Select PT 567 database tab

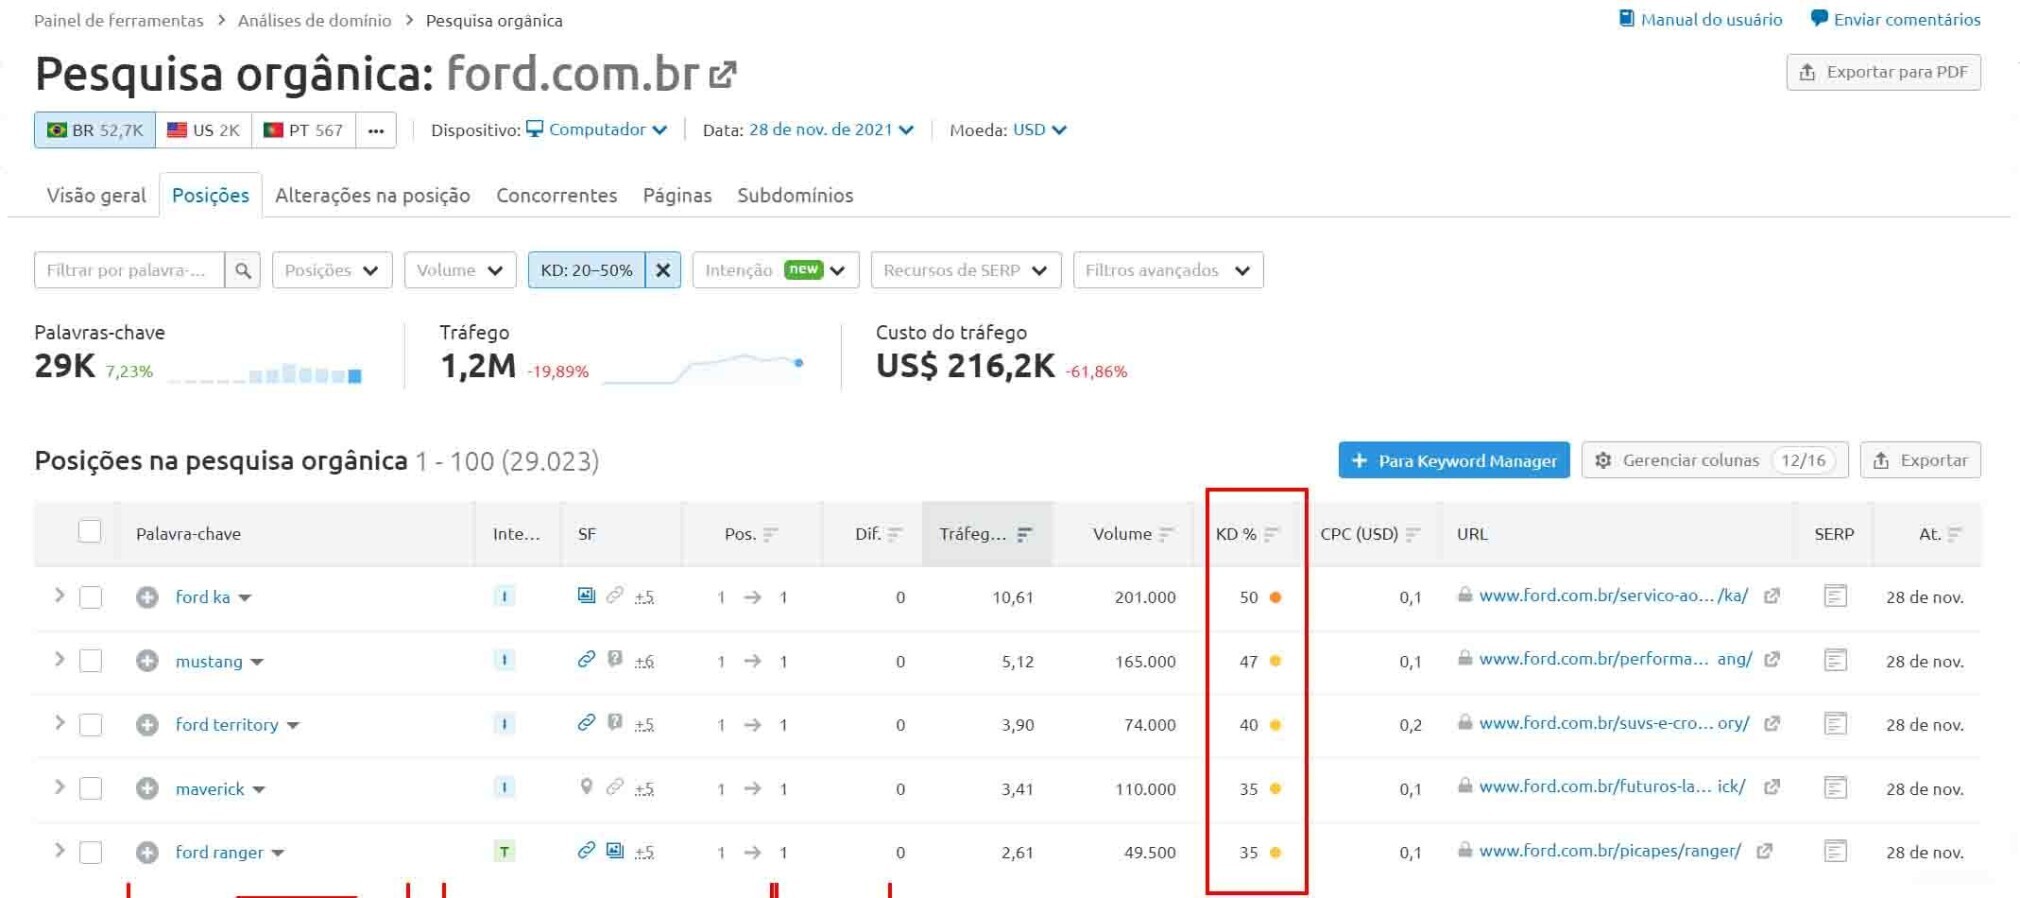(x=303, y=130)
